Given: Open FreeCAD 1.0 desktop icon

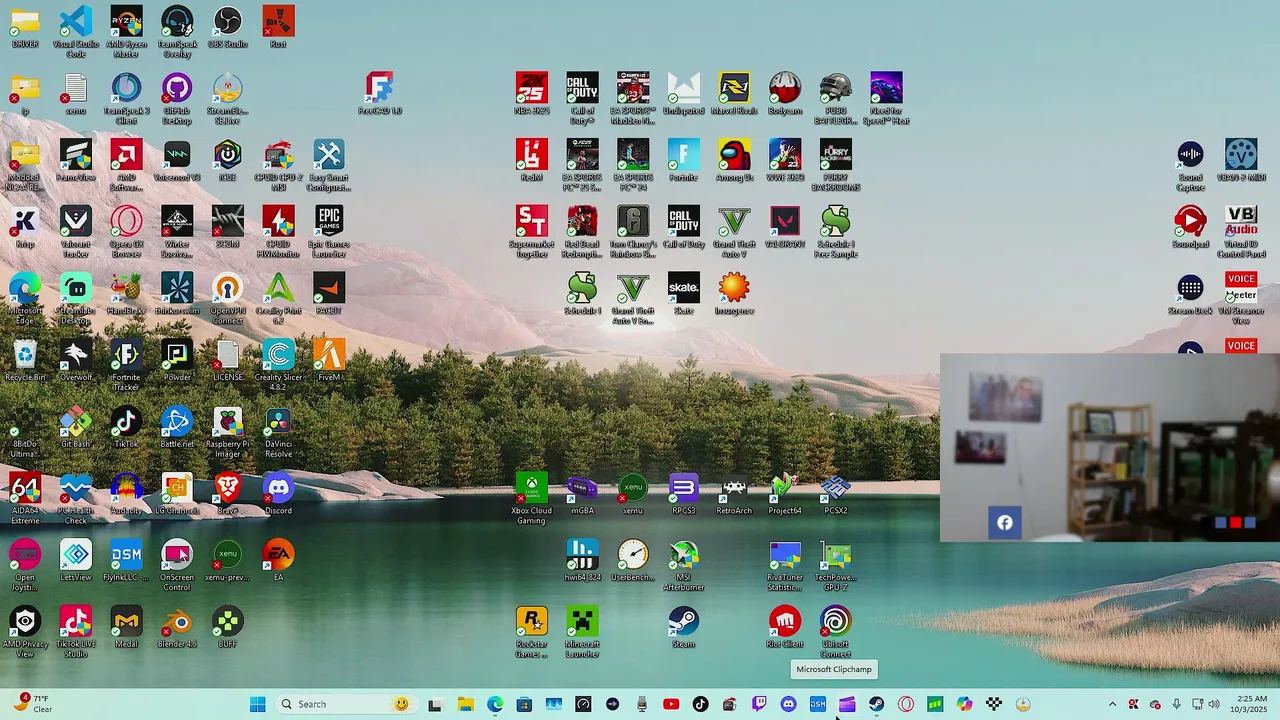Looking at the screenshot, I should coord(379,94).
